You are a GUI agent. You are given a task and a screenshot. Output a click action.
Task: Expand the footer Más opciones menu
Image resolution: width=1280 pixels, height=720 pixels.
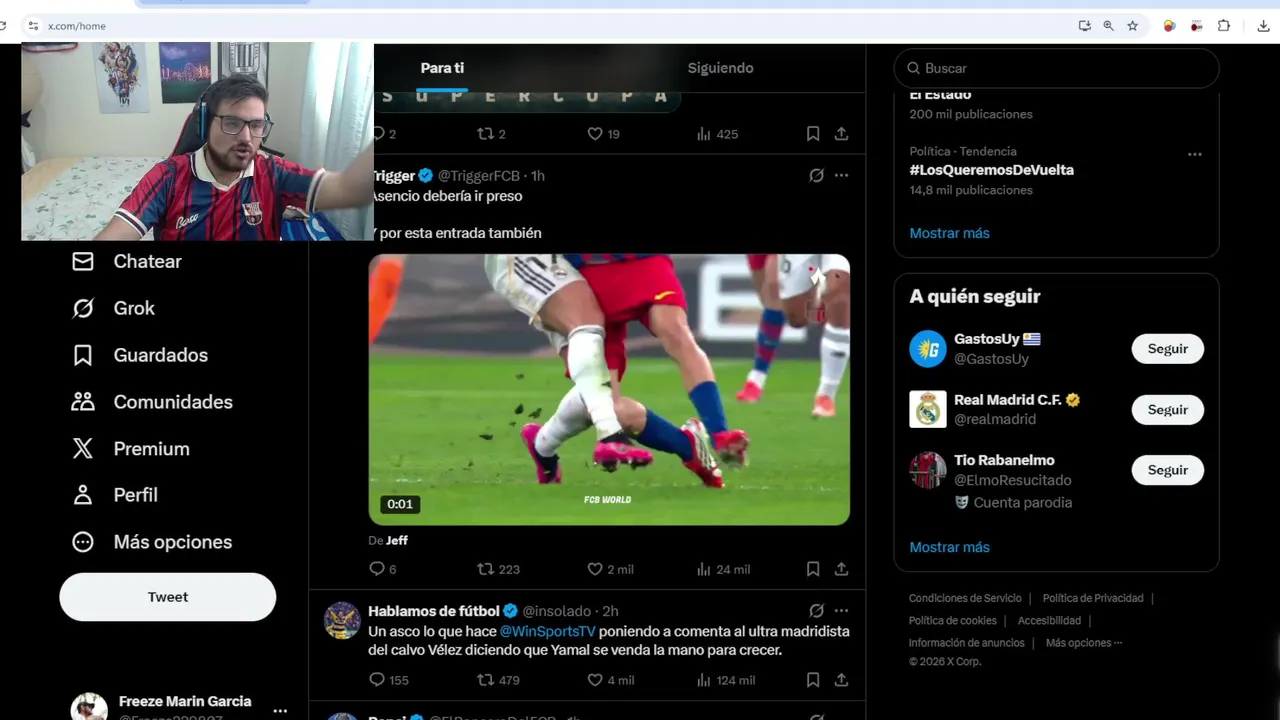[x=1084, y=643]
